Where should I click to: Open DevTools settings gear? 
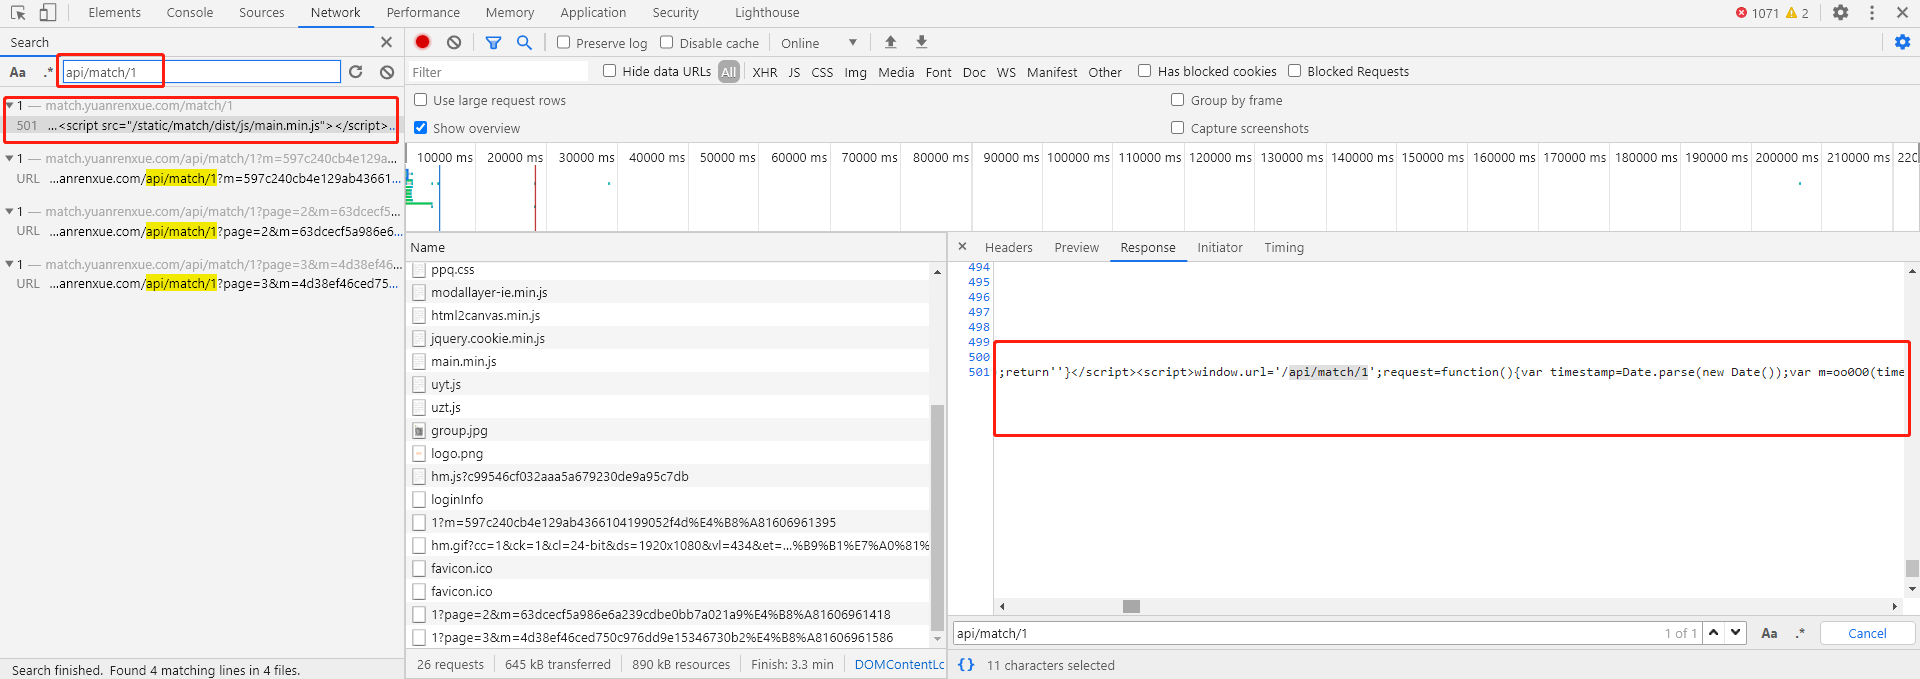[1840, 13]
